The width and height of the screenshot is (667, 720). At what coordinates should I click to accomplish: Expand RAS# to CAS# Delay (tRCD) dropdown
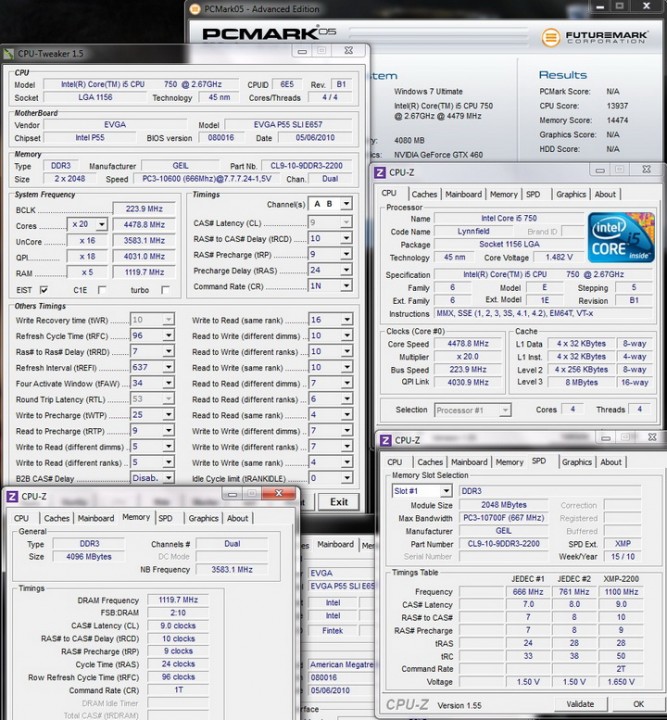[x=347, y=238]
